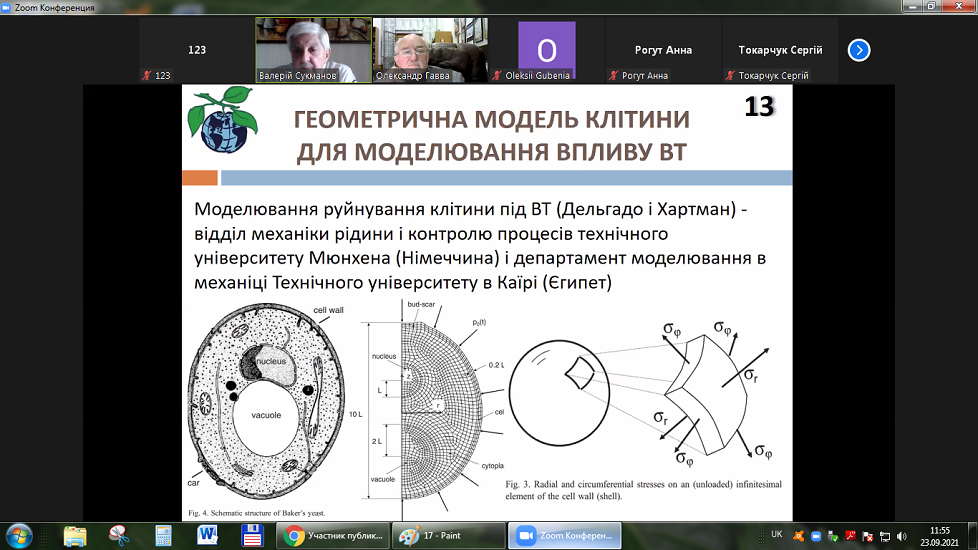Viewport: 978px width, 550px height.
Task: Click the 'bud-scar' label on the mesh figure
Action: click(421, 304)
